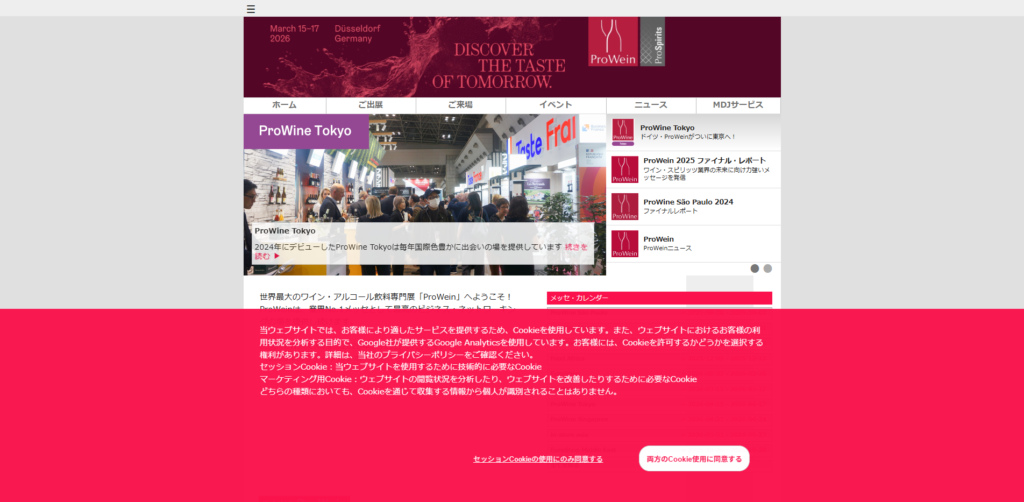Open the MDJサービス menu item
The image size is (1024, 502).
(738, 105)
